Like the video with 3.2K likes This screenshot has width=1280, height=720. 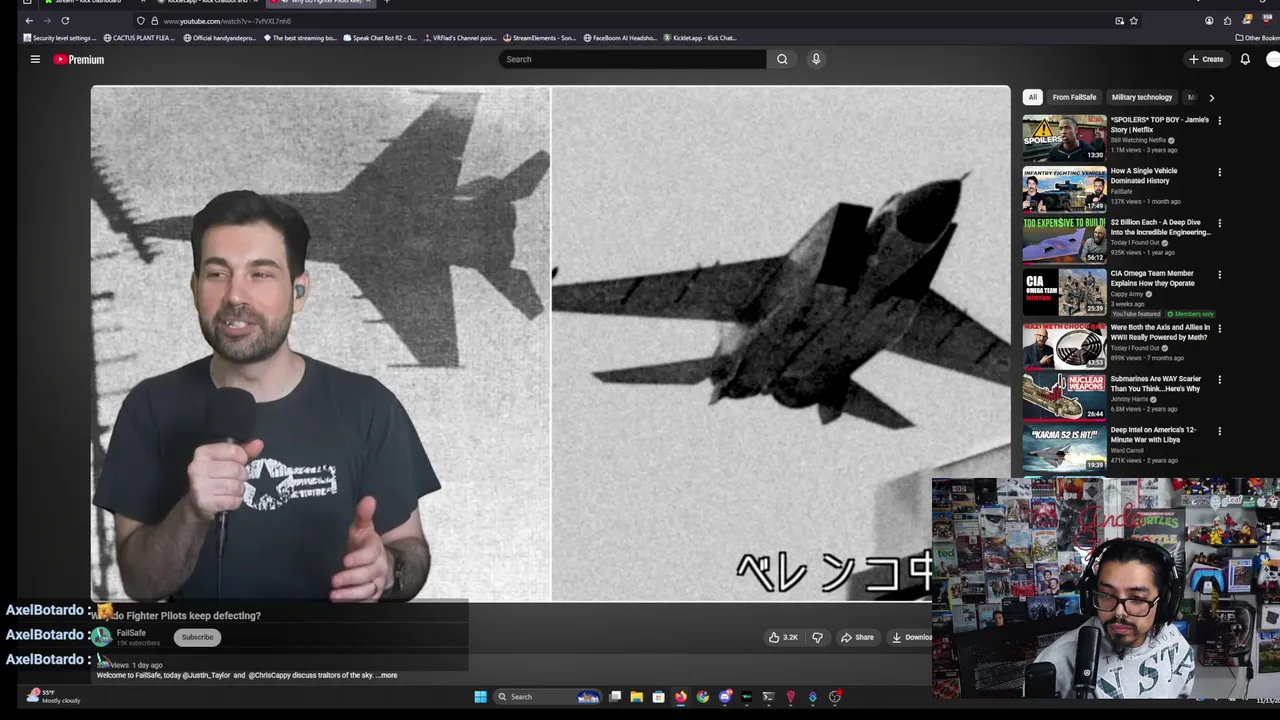click(783, 637)
